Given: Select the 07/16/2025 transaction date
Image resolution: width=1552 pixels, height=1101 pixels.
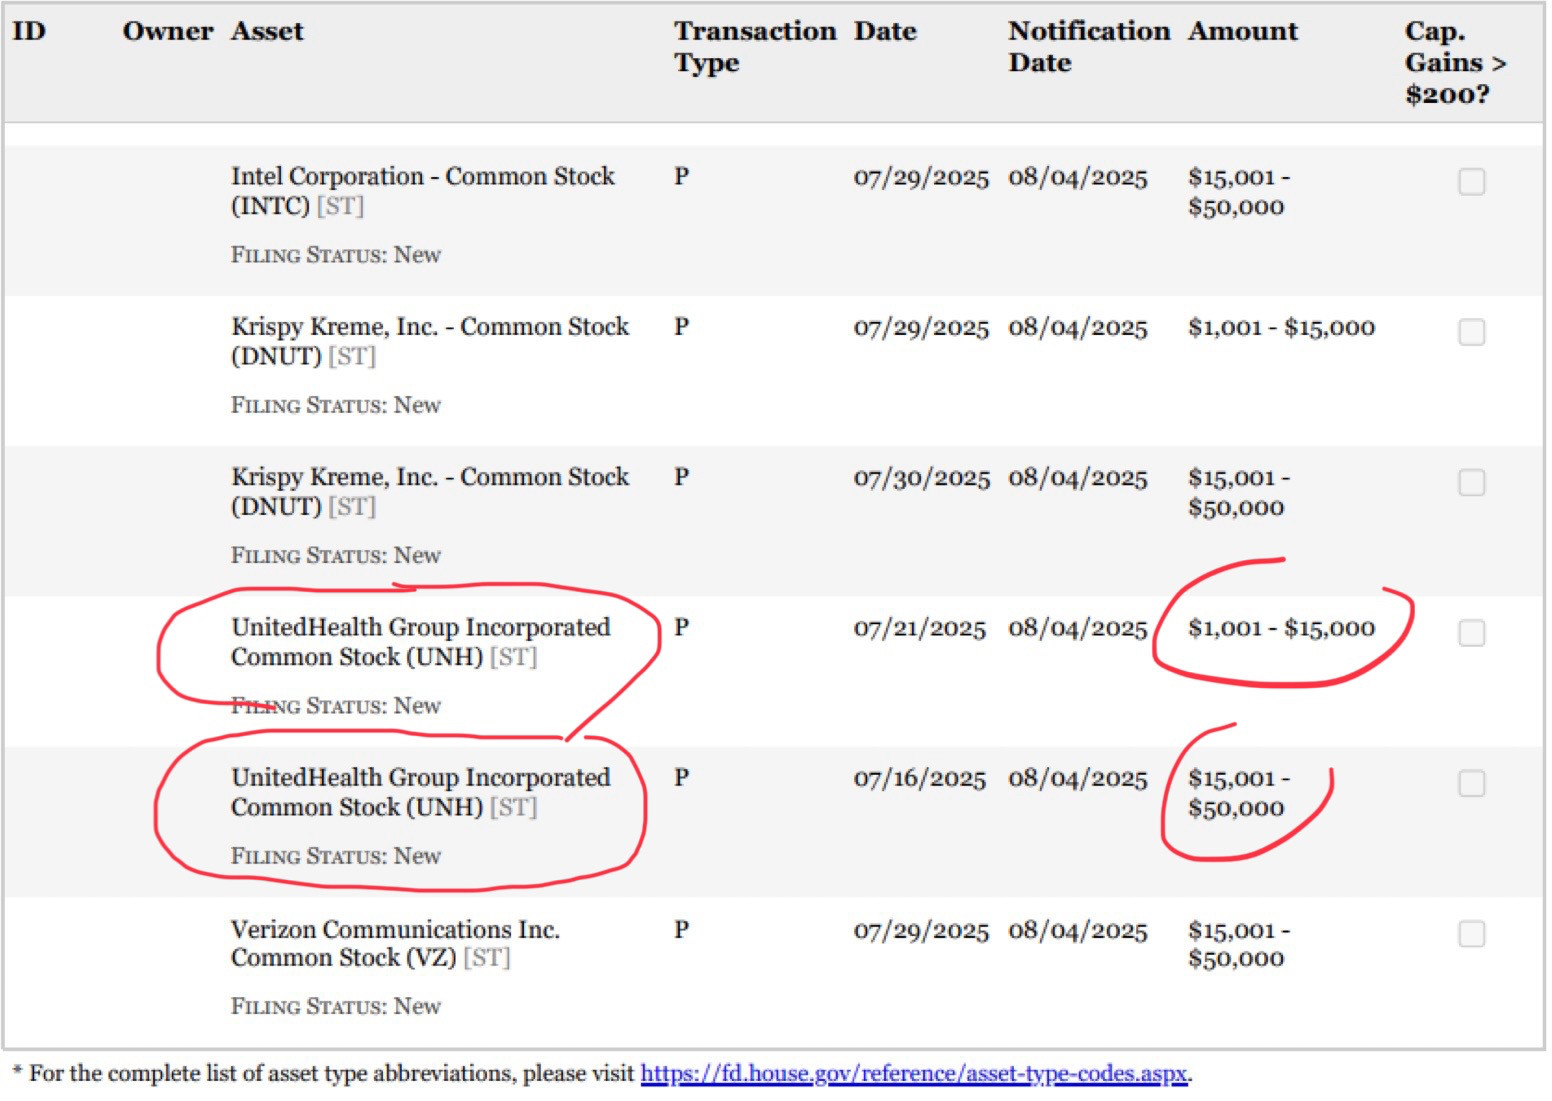Looking at the screenshot, I should coord(919,778).
